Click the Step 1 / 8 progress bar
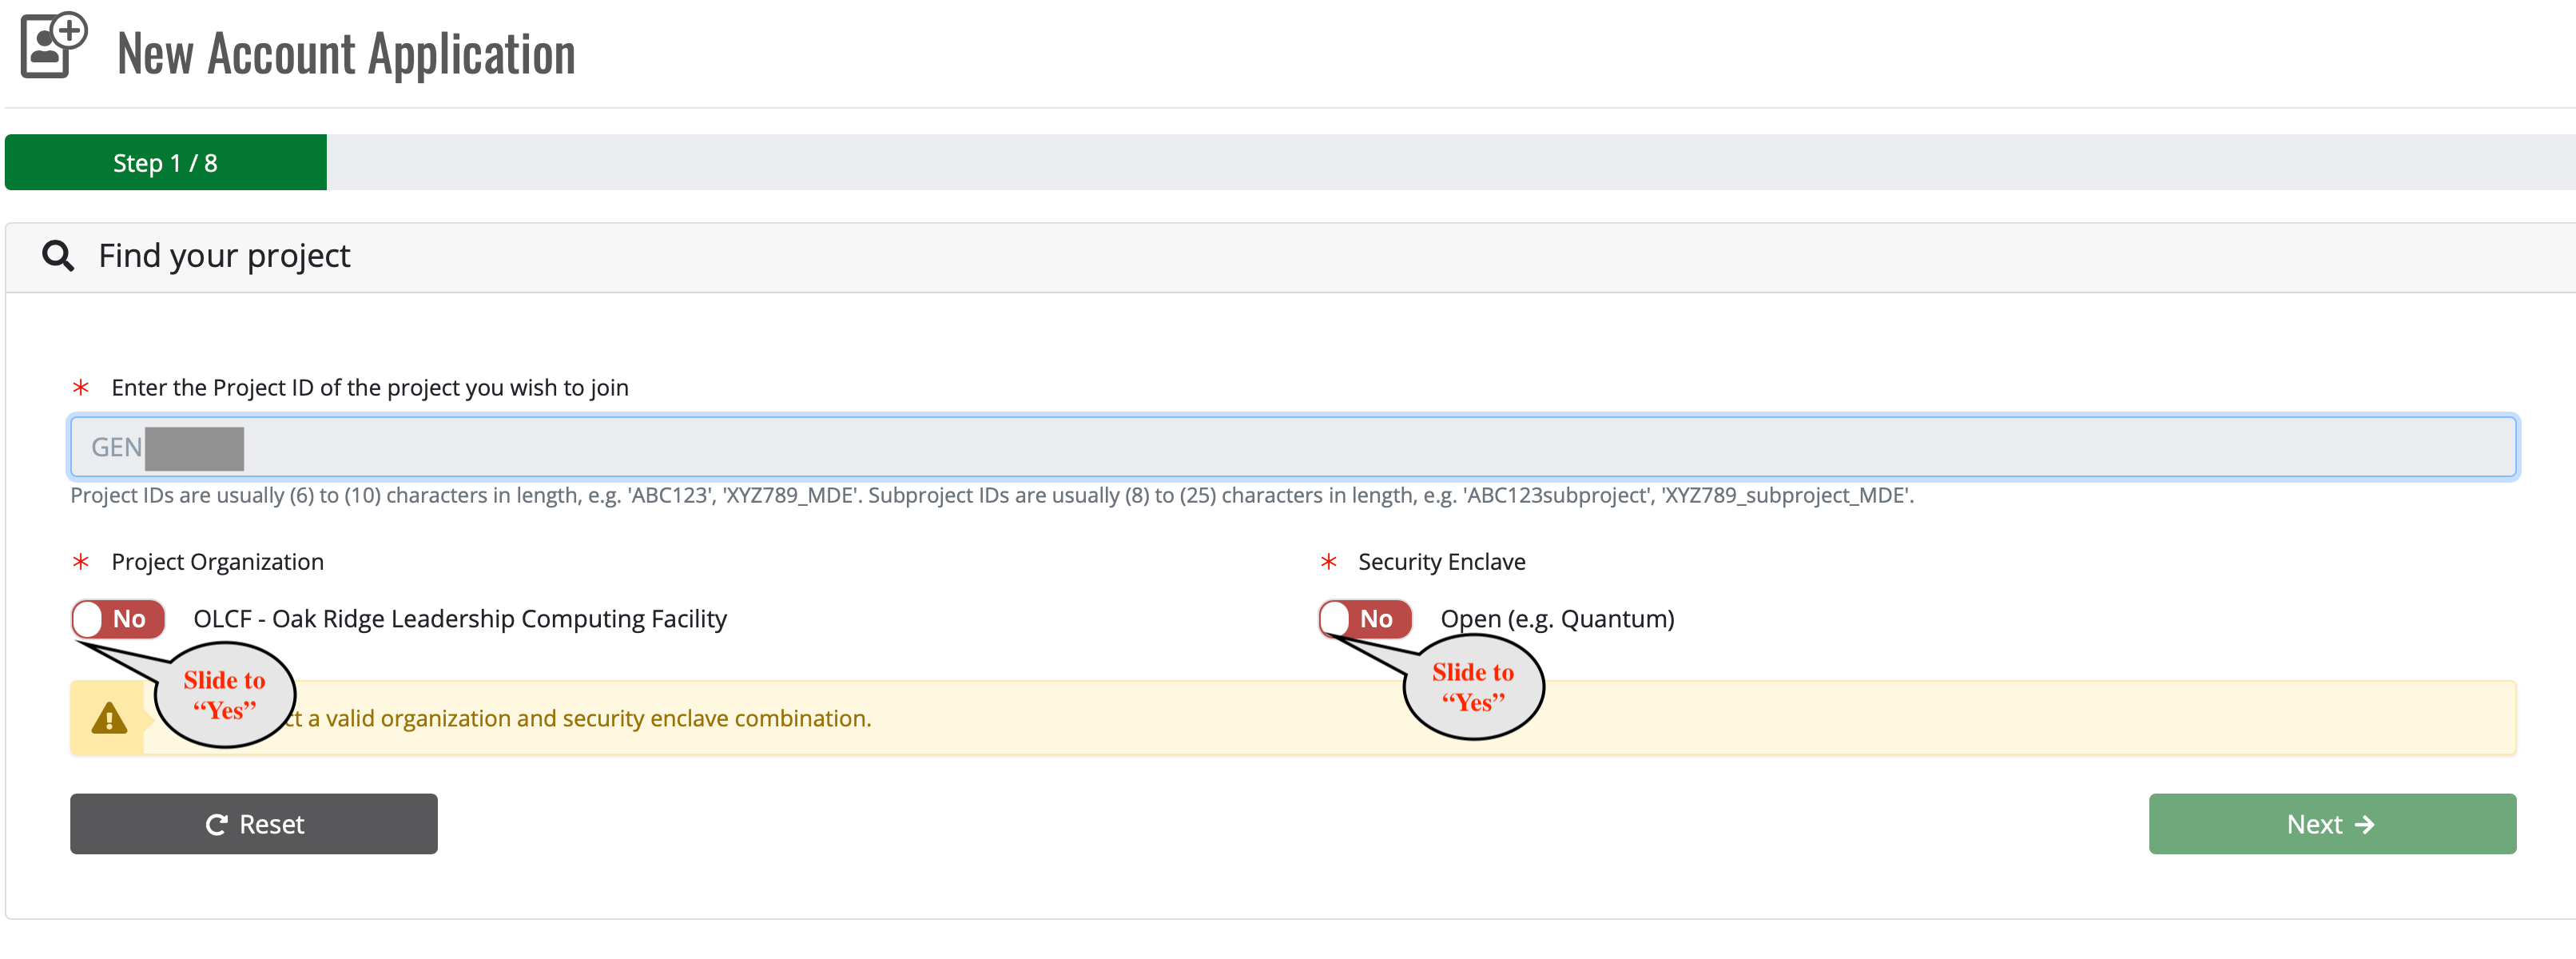The image size is (2576, 959). point(166,162)
